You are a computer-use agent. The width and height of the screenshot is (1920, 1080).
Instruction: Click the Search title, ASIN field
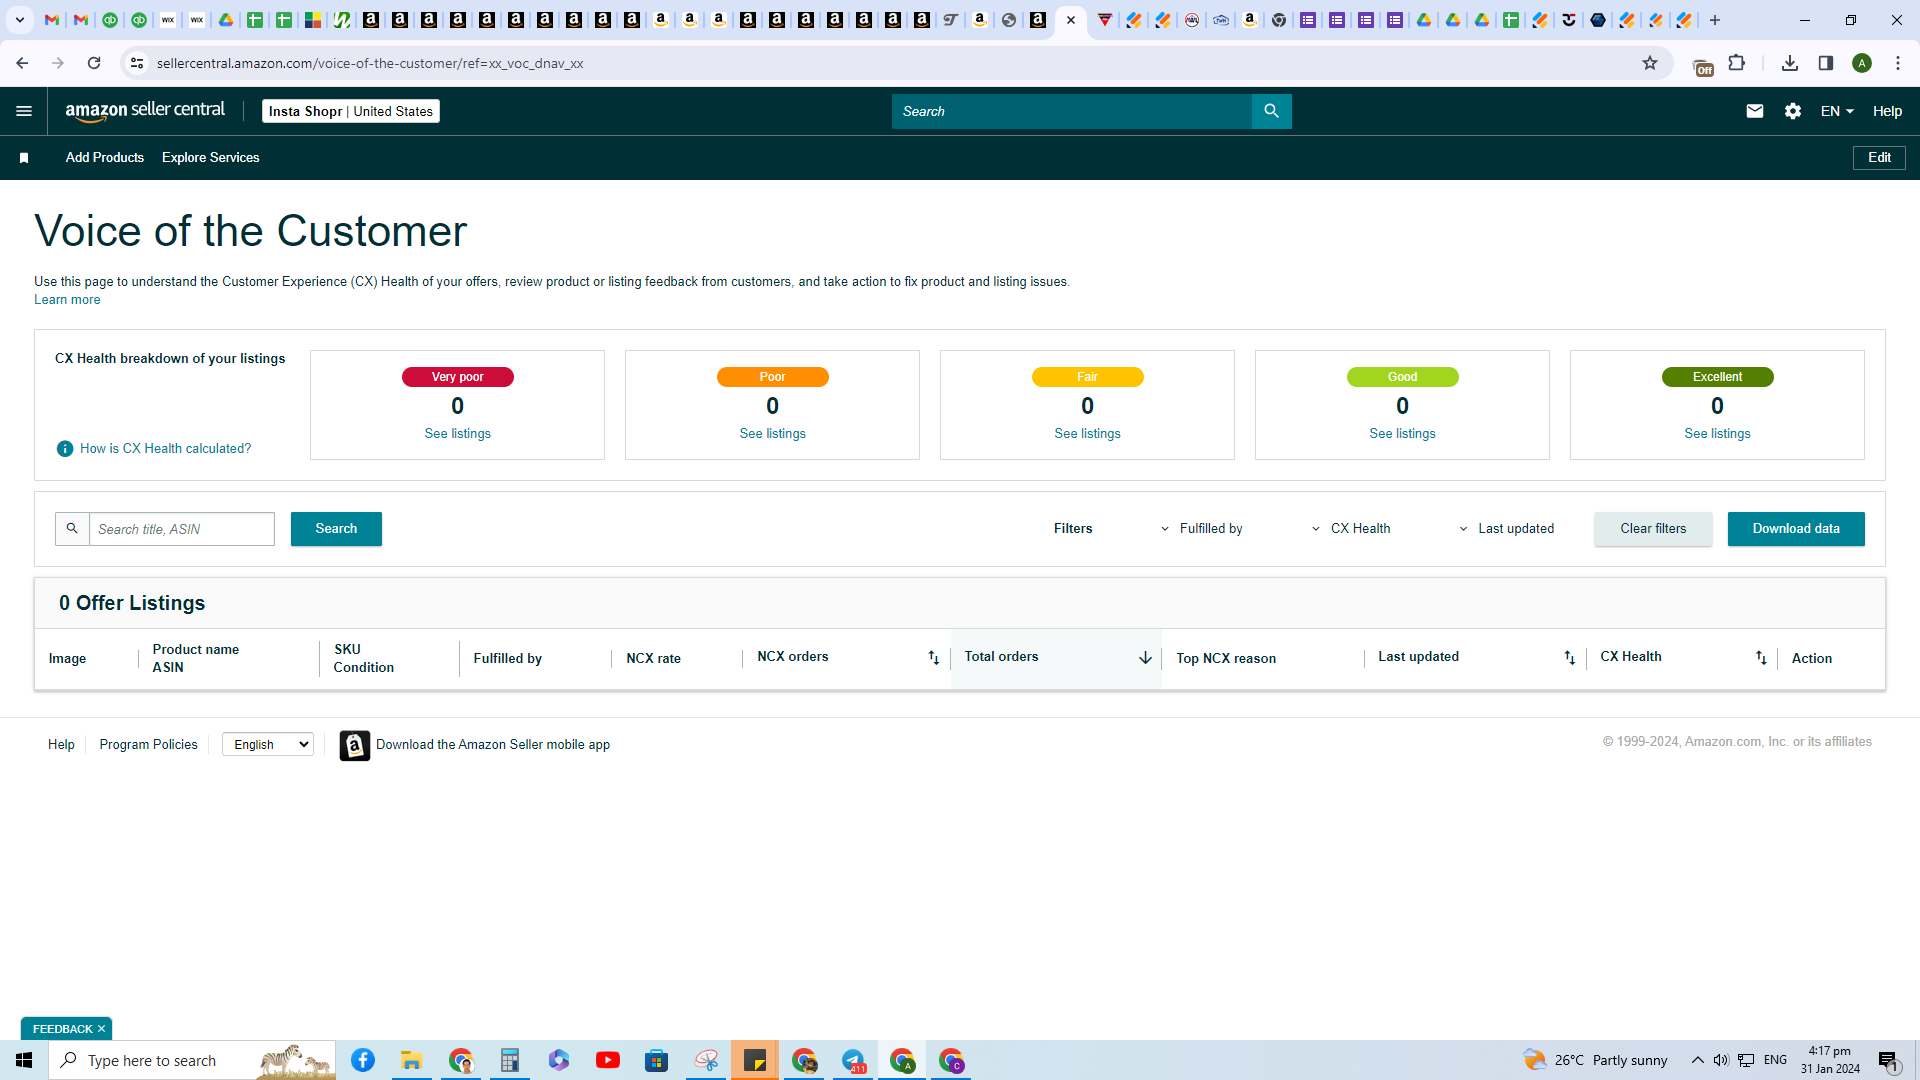pos(182,529)
